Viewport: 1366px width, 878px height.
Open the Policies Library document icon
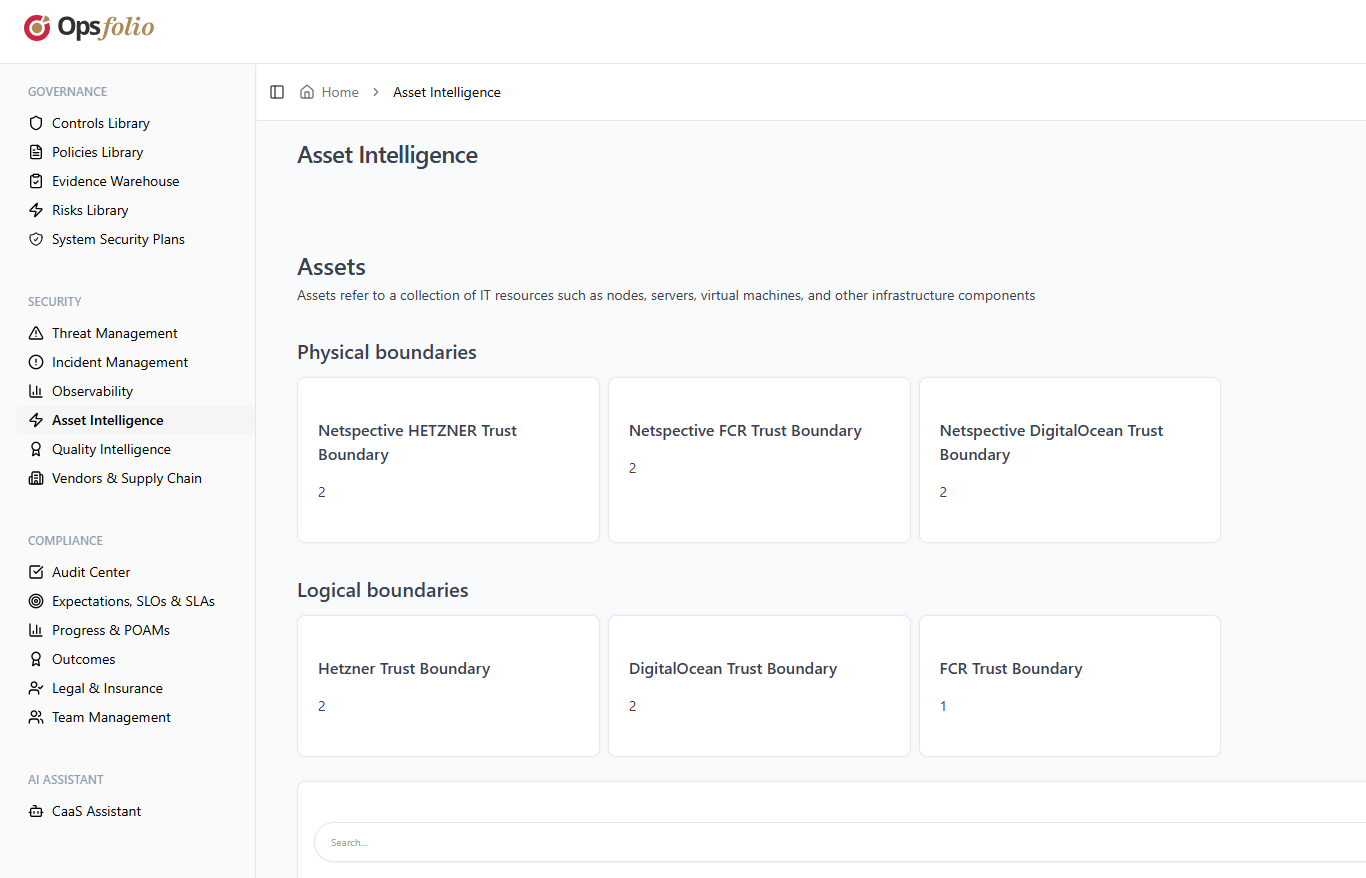tap(35, 151)
